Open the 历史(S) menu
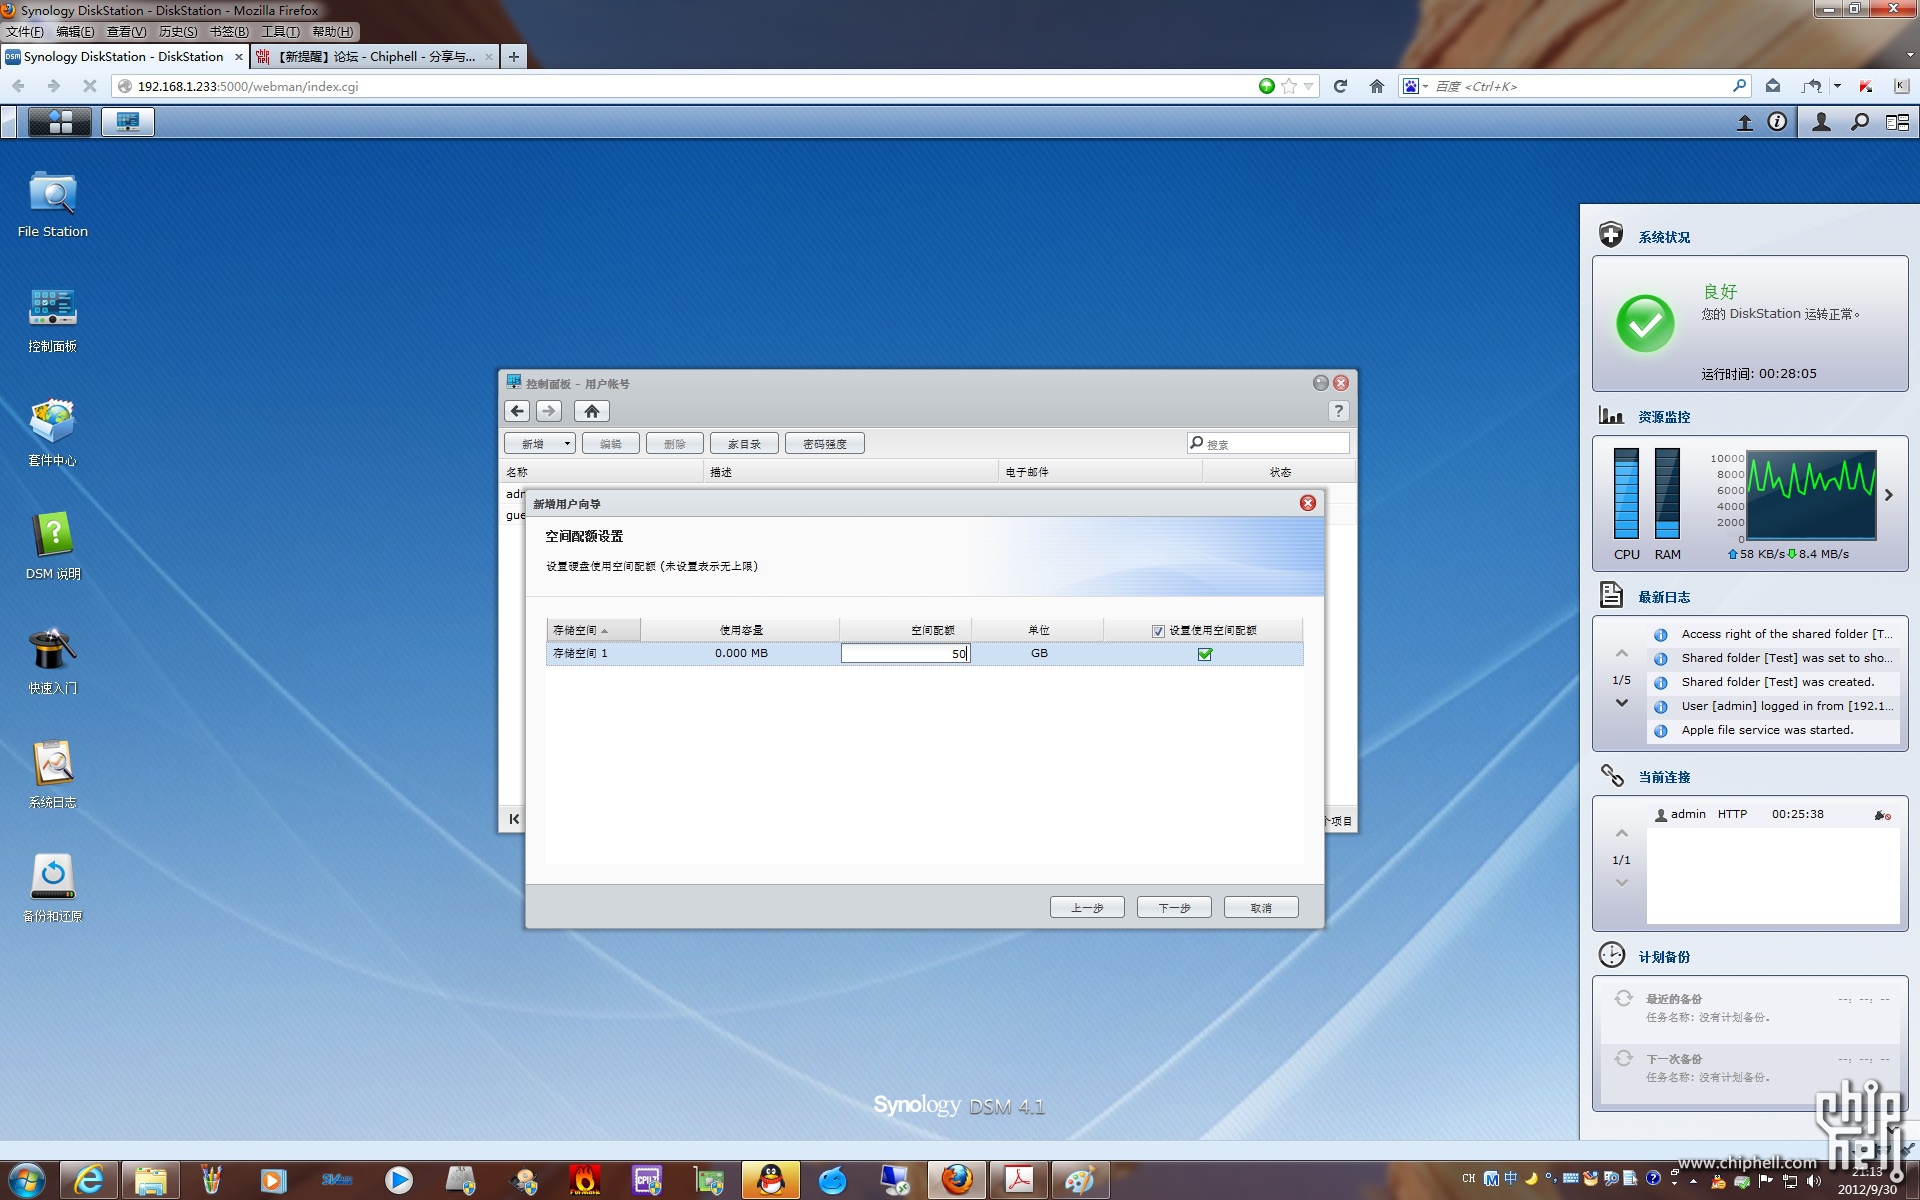 click(x=178, y=32)
